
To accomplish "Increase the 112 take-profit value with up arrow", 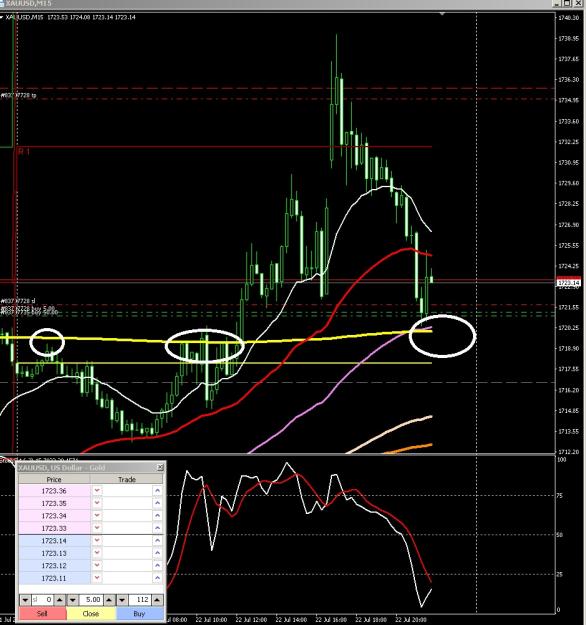I will pyautogui.click(x=157, y=599).
